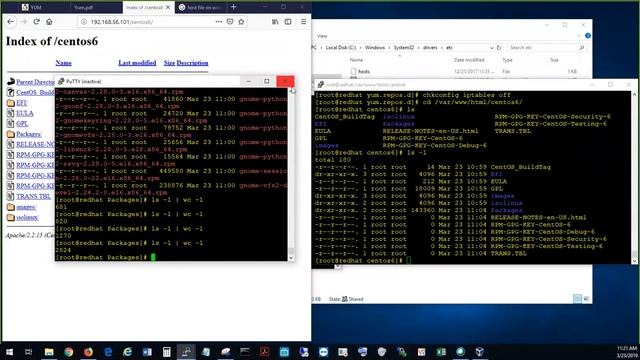This screenshot has height=360, width=640.
Task: Toggle the Firefox sidebar view
Action: [288, 22]
